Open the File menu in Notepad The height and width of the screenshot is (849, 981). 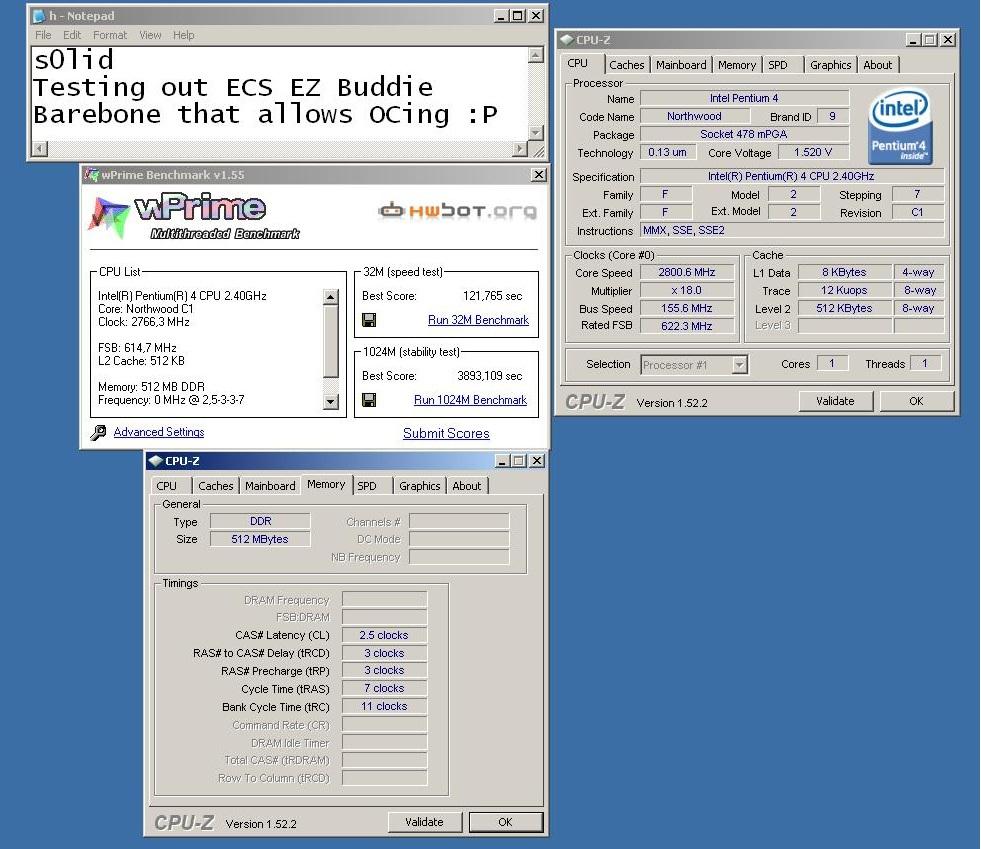43,35
